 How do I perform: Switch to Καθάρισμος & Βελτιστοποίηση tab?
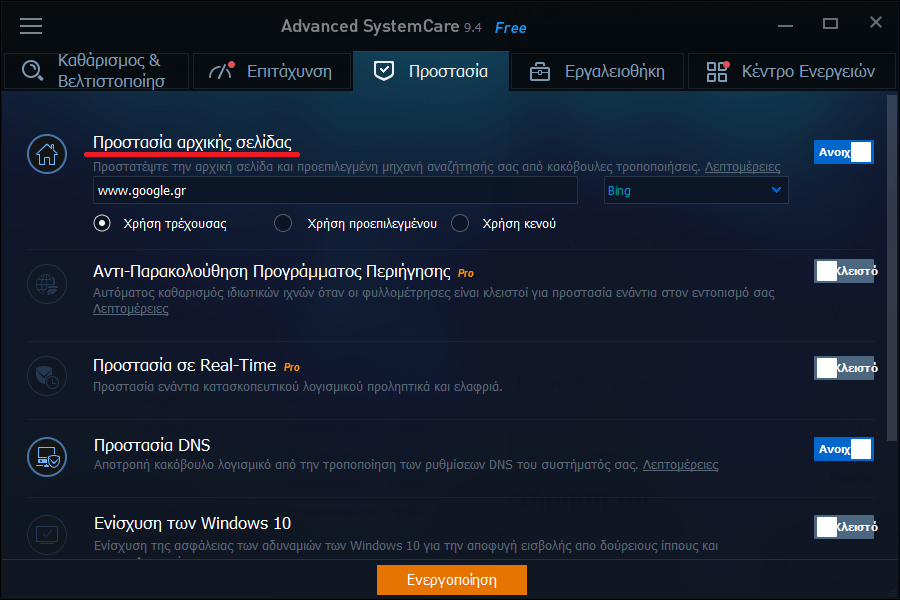[x=96, y=71]
